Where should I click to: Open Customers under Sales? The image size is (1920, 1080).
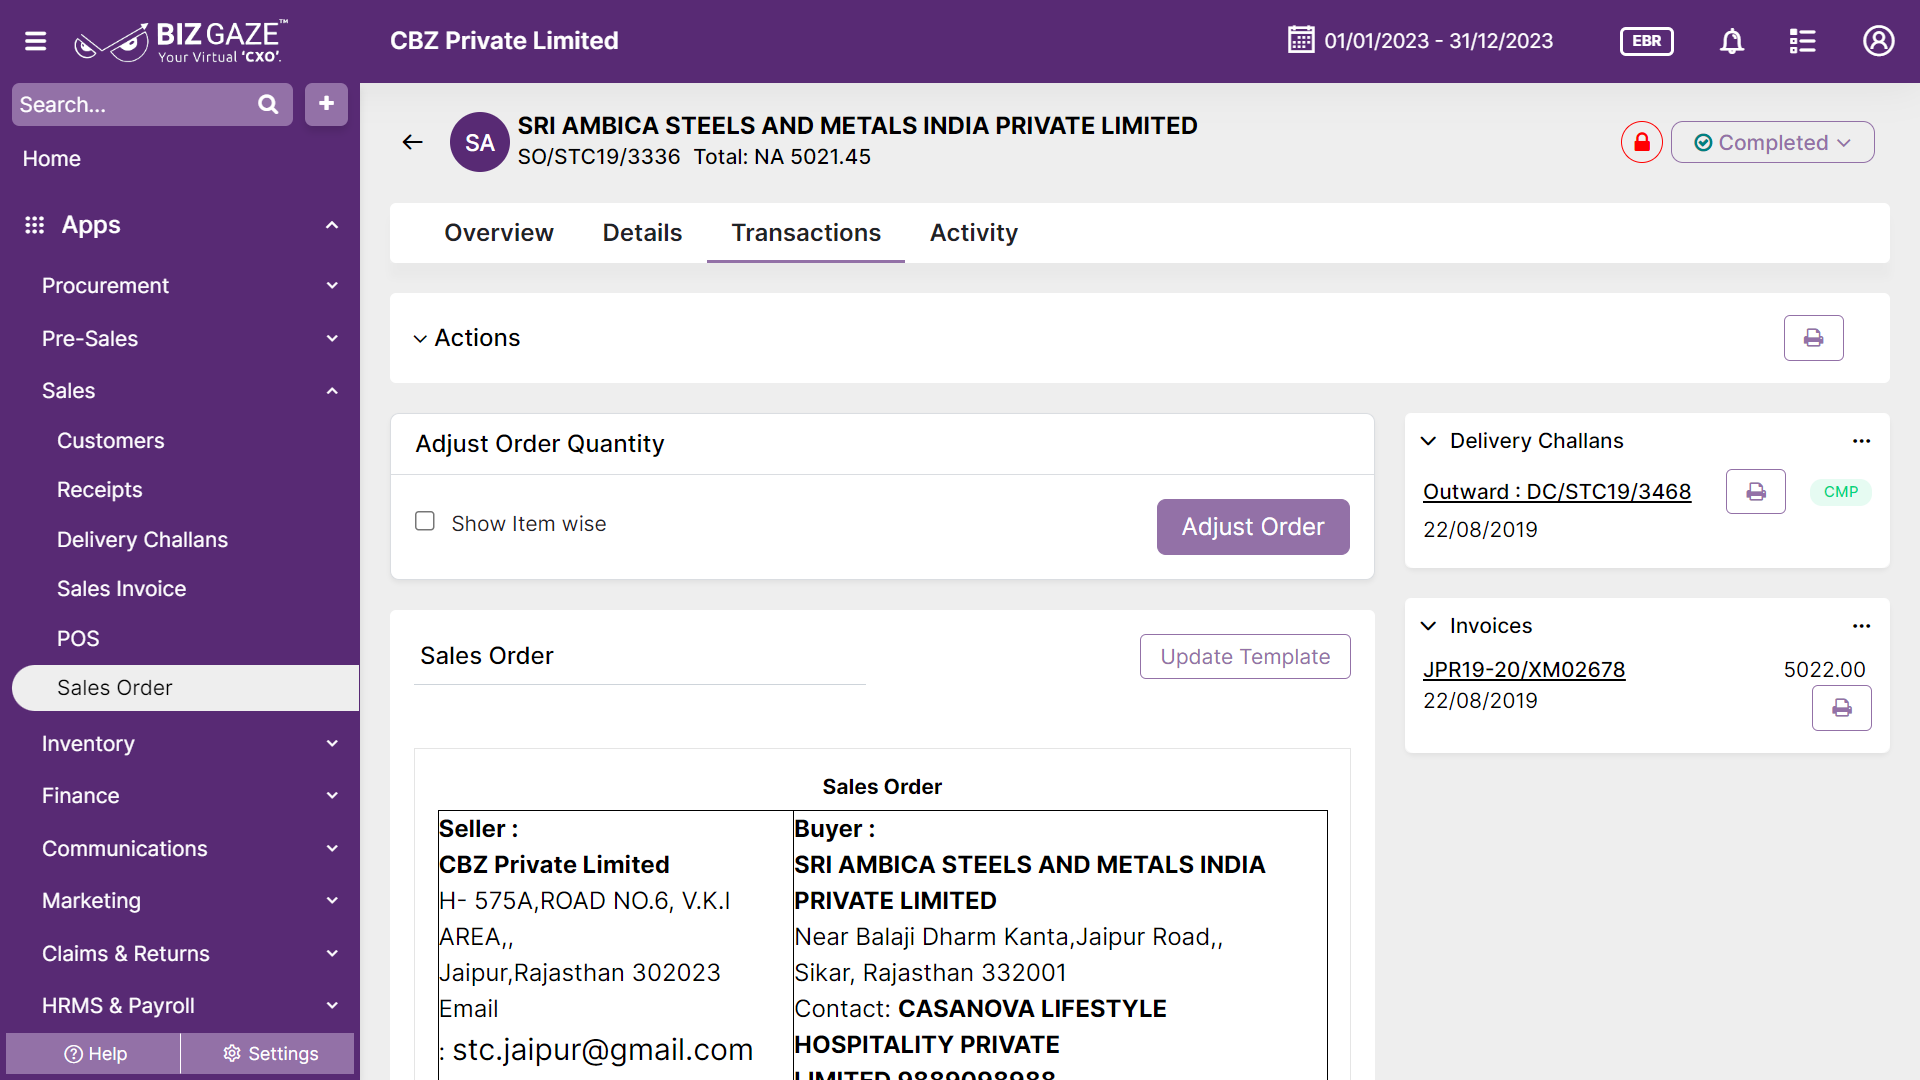[x=110, y=441]
